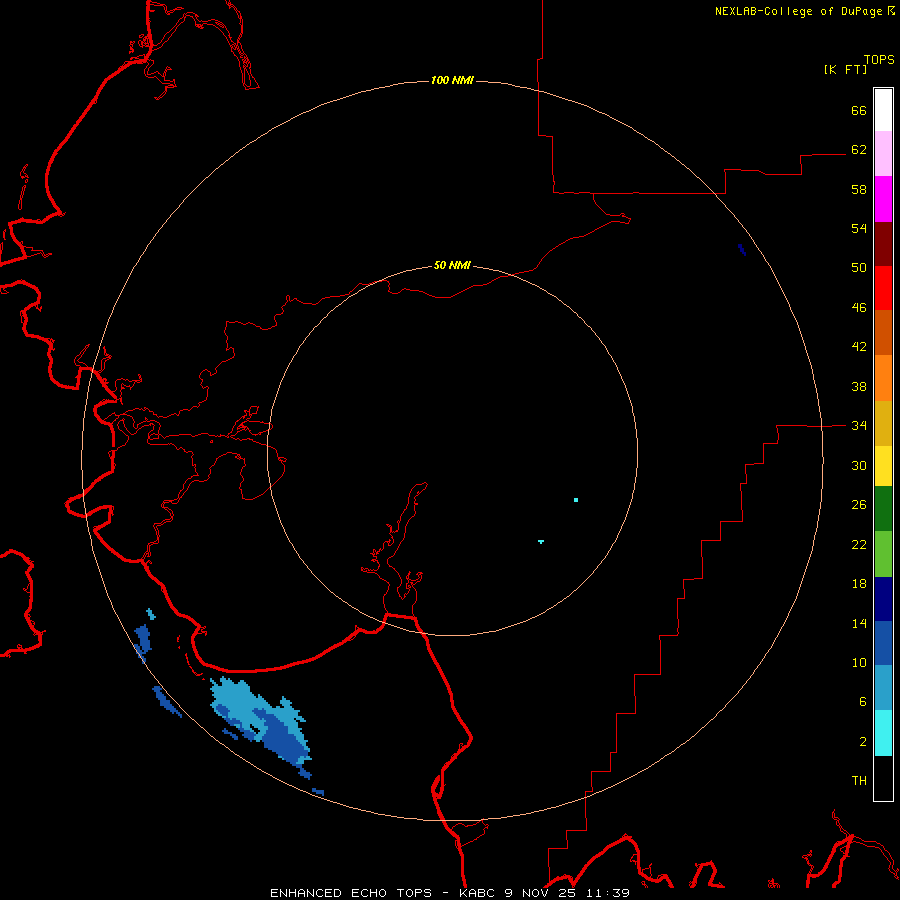Click the "11:39" timestamp
The width and height of the screenshot is (900, 900).
(608, 893)
